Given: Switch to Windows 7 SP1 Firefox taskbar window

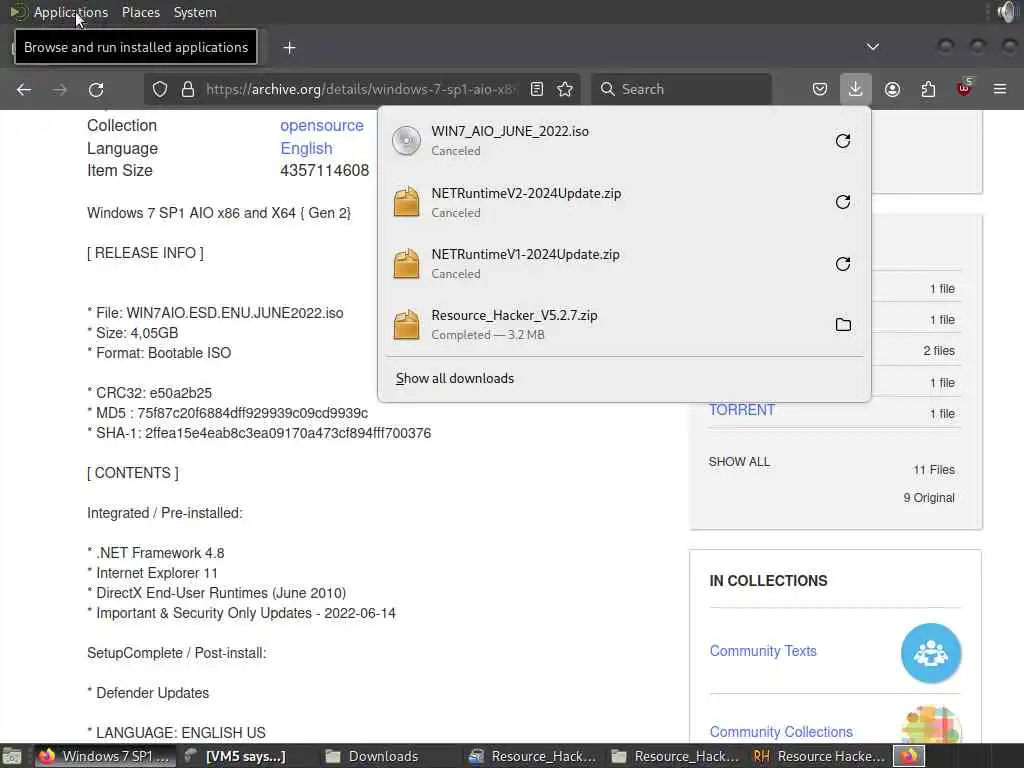Looking at the screenshot, I should click(x=104, y=756).
